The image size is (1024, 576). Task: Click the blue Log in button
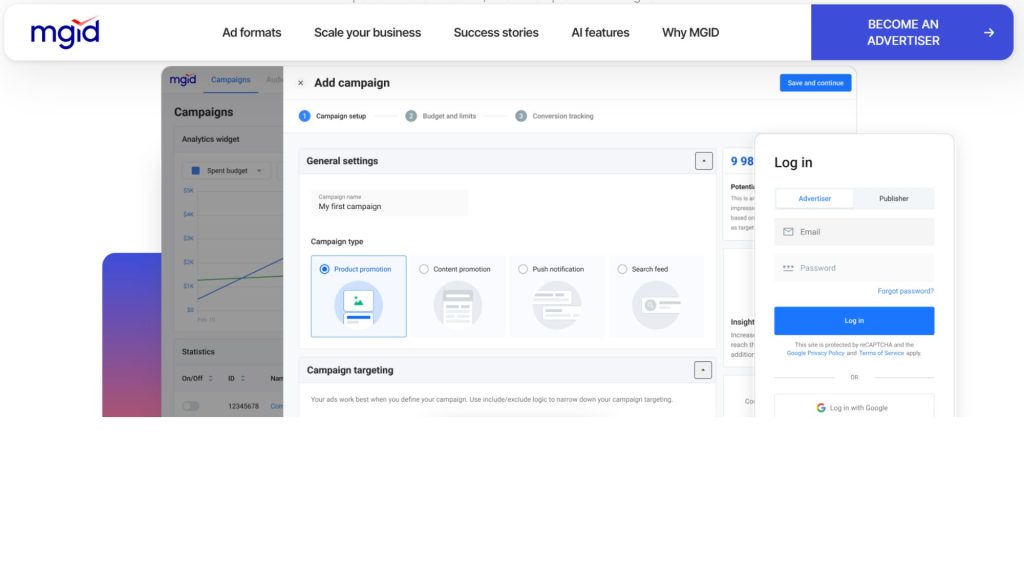click(x=854, y=321)
